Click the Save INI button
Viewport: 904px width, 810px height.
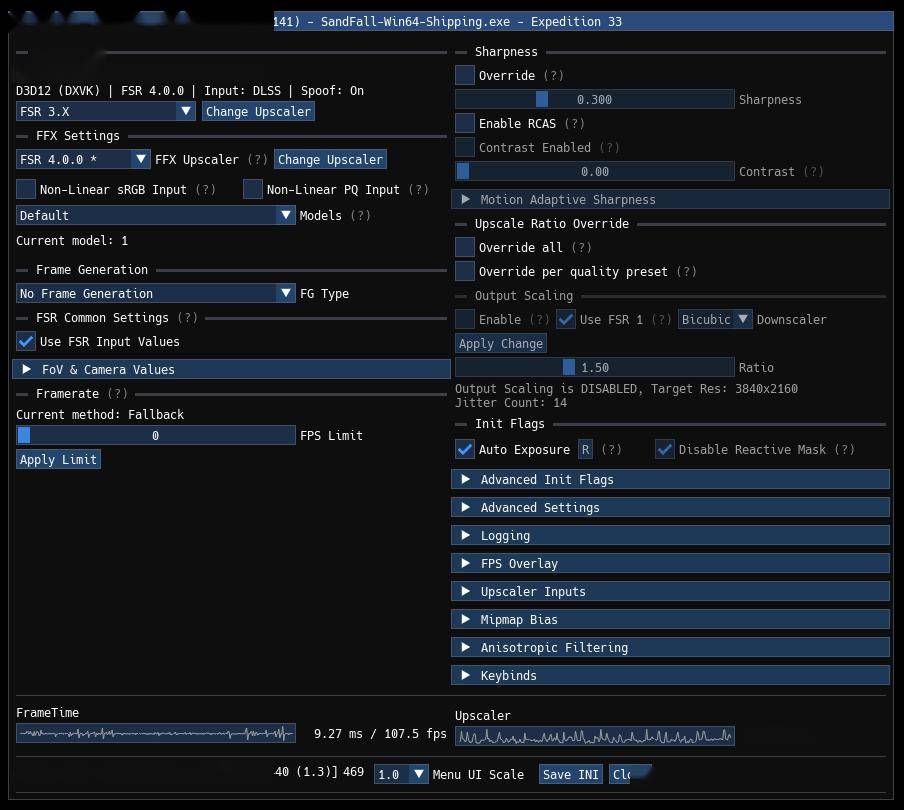tap(571, 774)
